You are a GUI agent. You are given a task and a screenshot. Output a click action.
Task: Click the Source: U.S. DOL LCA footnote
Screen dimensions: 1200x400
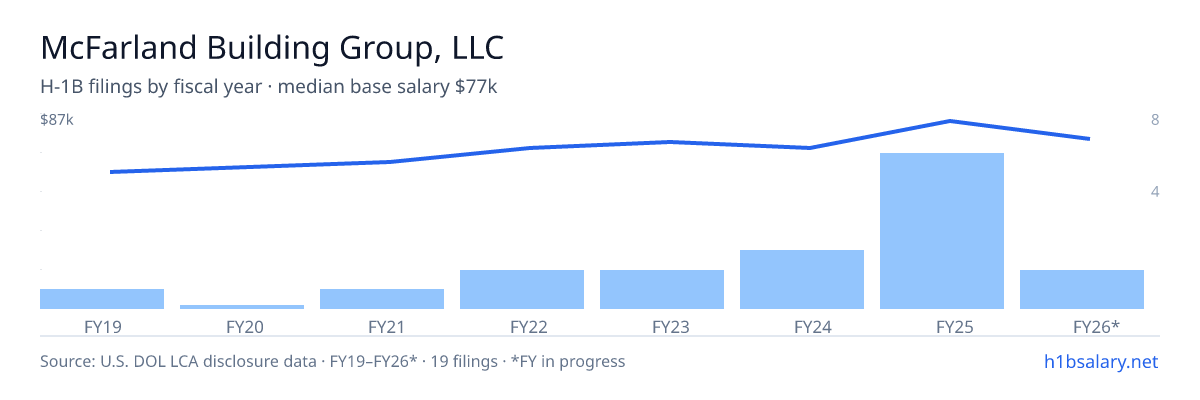click(x=332, y=361)
